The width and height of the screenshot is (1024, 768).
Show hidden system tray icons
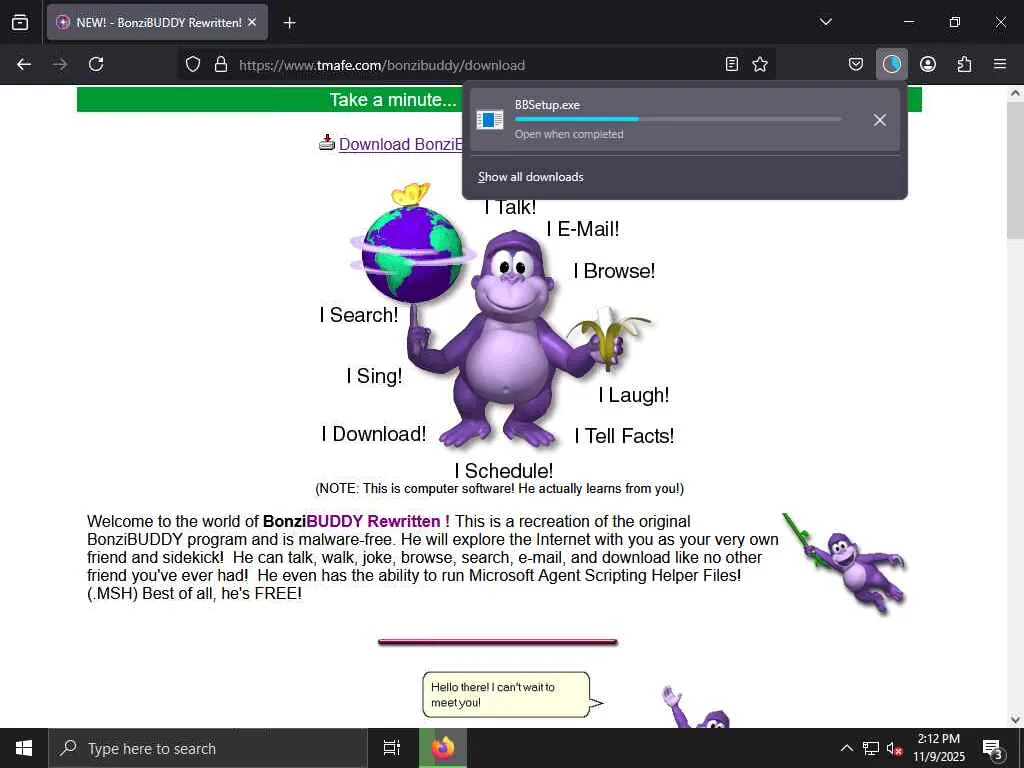(x=846, y=748)
